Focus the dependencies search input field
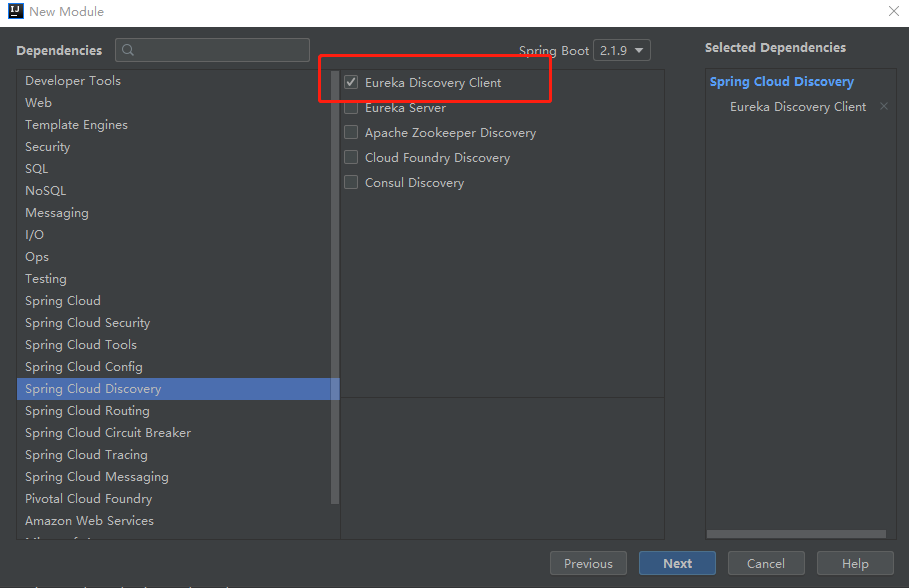 coord(222,51)
